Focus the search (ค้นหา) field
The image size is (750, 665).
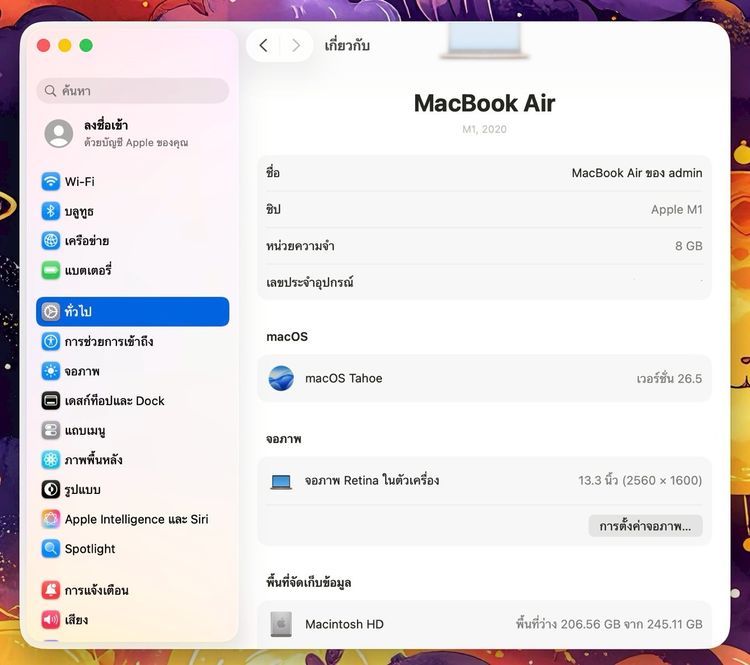pos(132,91)
